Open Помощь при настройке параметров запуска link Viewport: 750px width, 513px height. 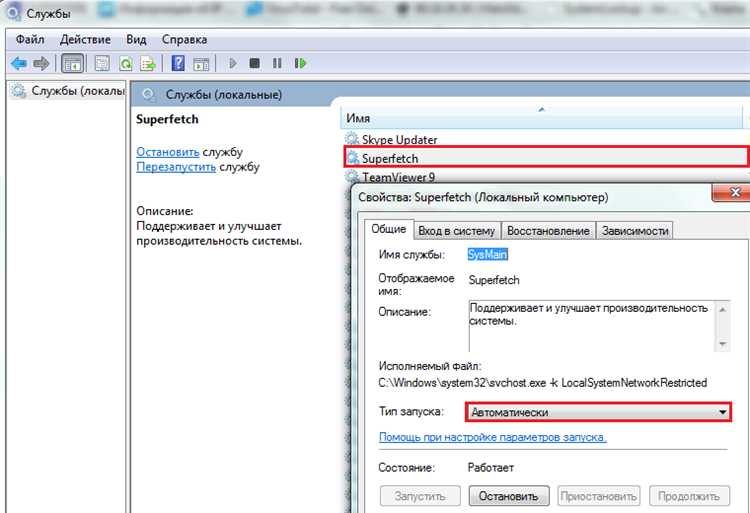[493, 437]
